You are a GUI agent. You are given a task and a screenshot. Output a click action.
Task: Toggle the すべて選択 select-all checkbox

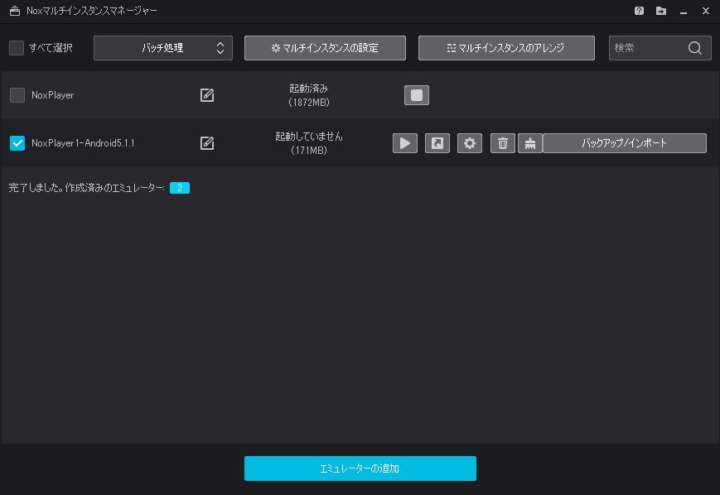click(17, 48)
